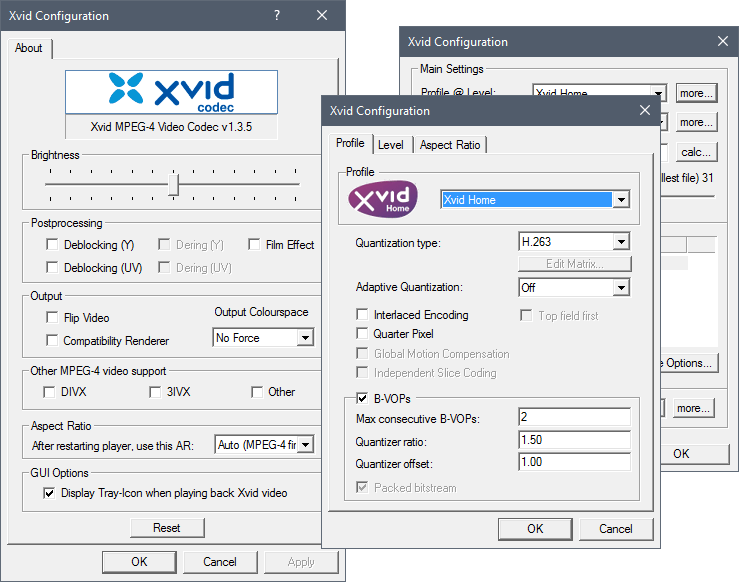
Task: Expand the Adaptive Quantization dropdown
Action: click(x=621, y=288)
